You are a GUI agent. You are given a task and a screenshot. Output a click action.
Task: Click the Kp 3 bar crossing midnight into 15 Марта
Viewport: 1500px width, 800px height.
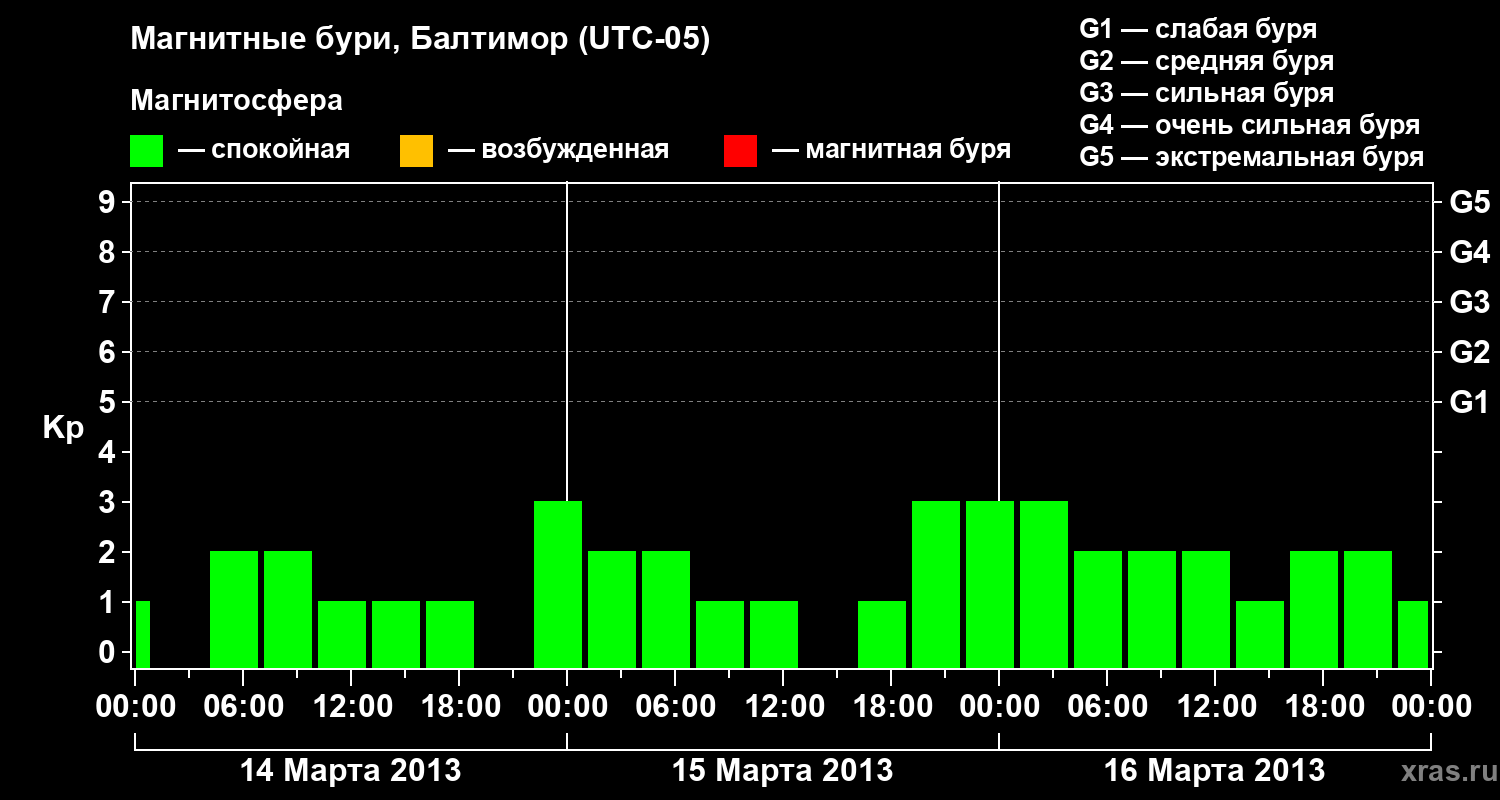point(558,584)
